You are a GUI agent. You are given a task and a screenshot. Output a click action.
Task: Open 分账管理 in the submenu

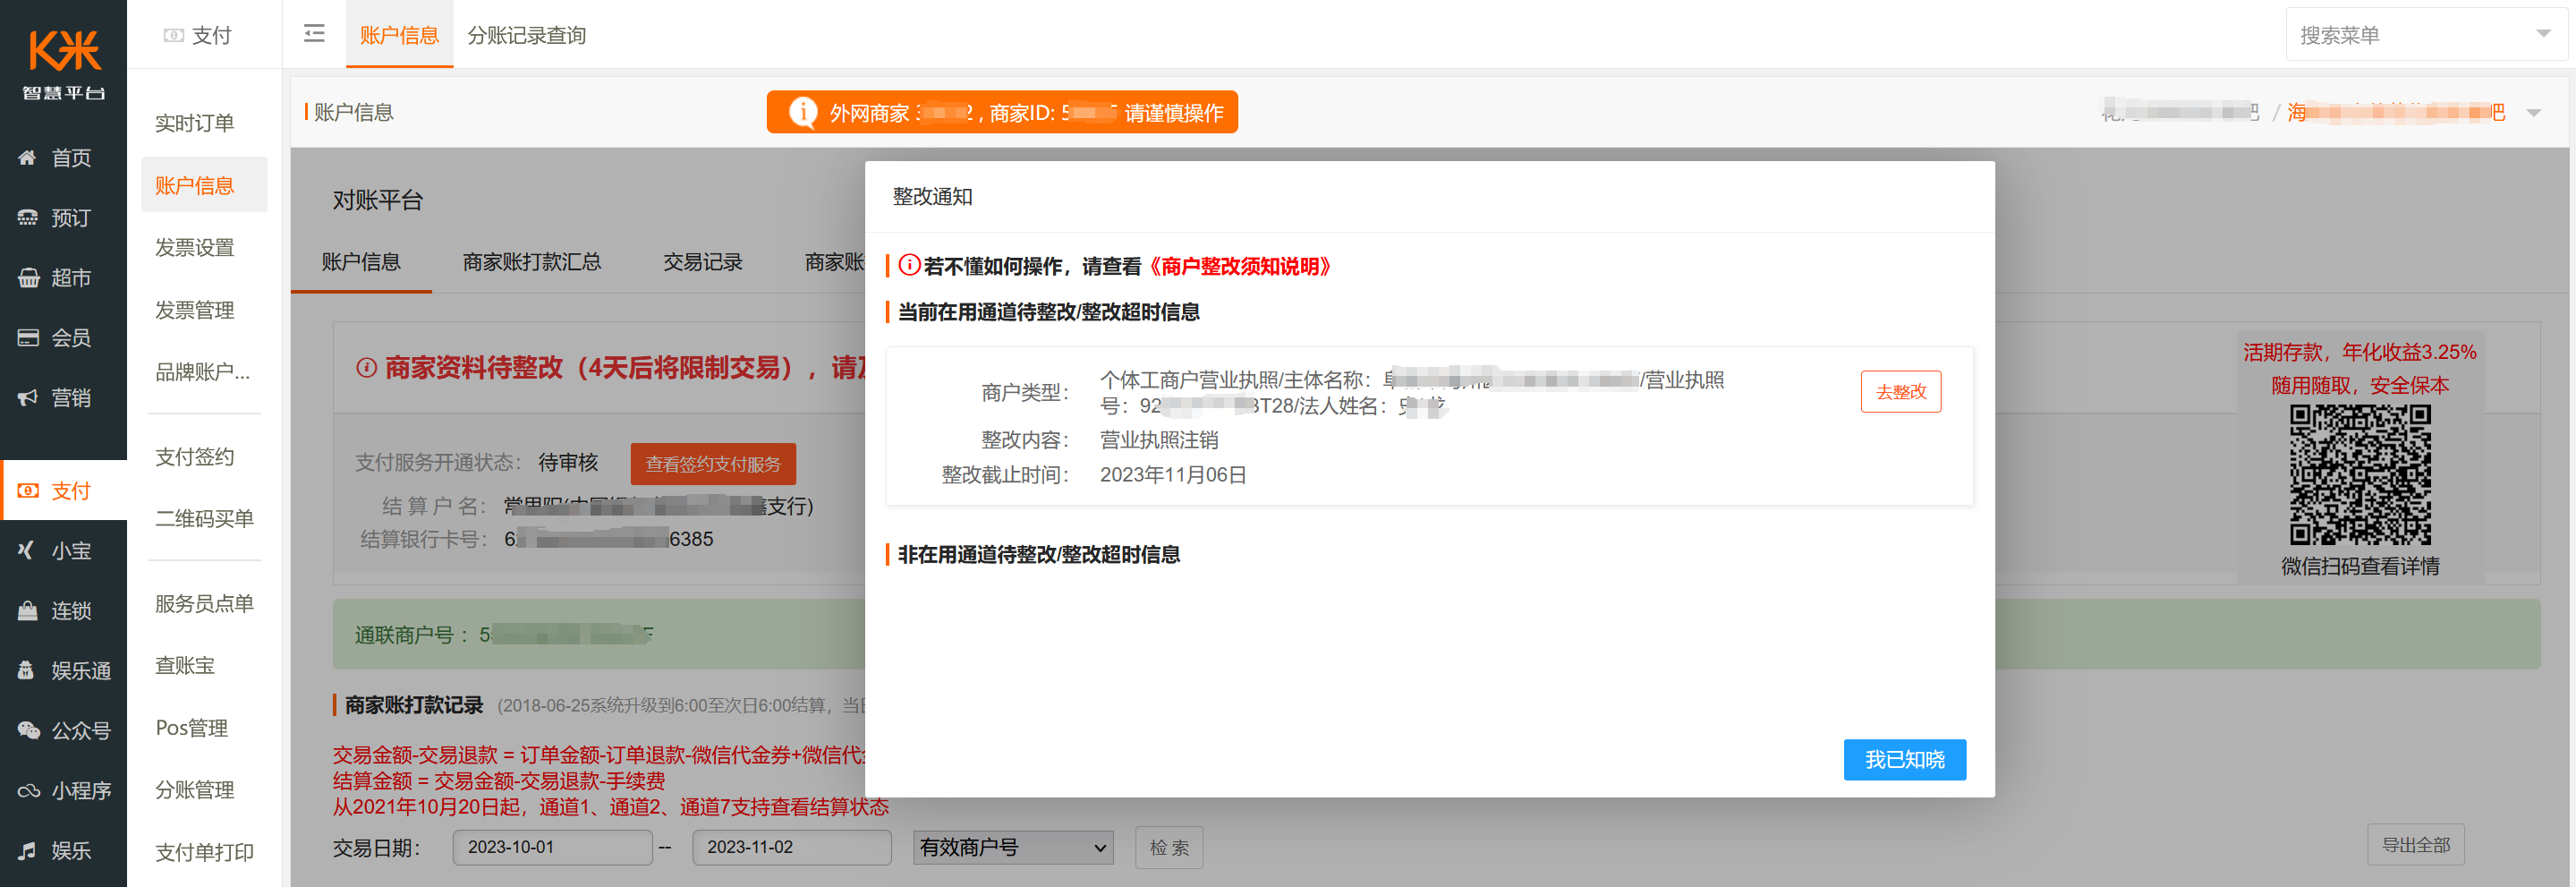[x=195, y=790]
